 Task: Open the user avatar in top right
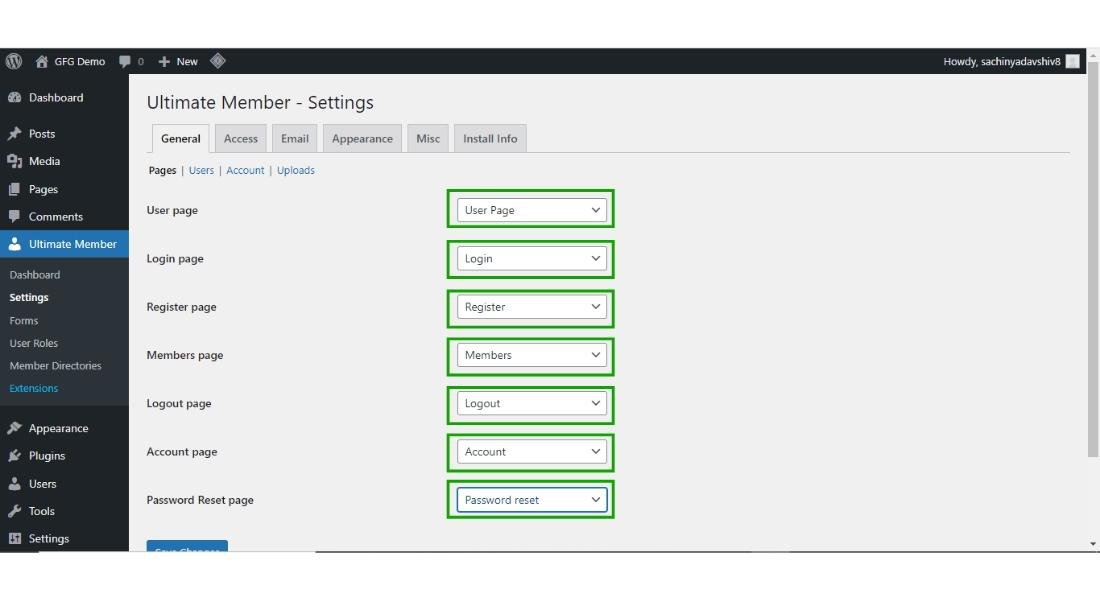1073,61
